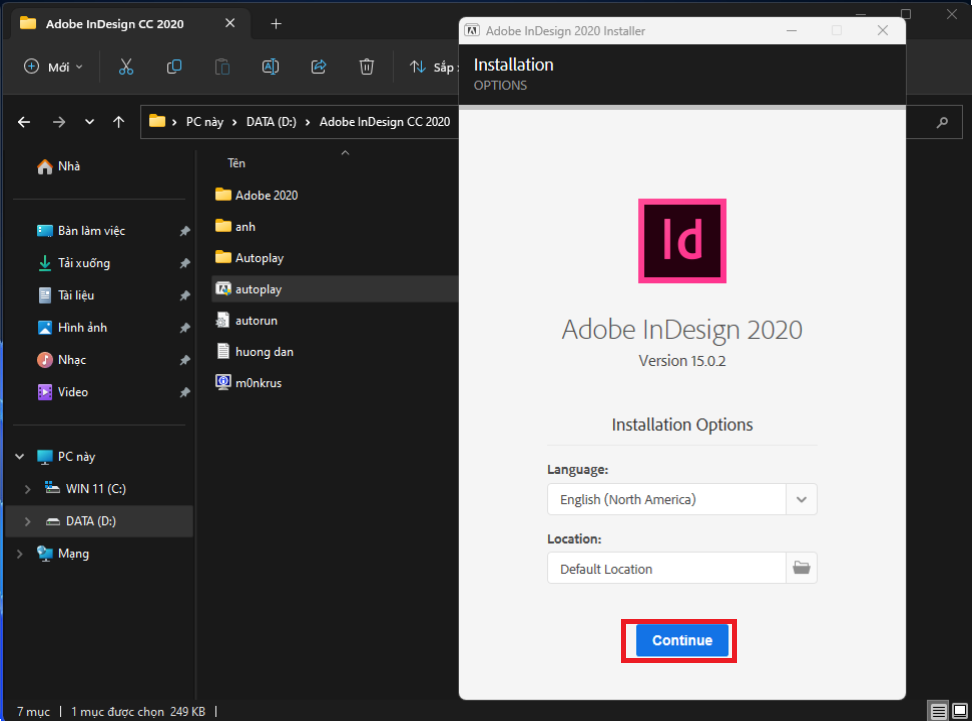Screen dimensions: 972x721
Task: Click the Continue button in installer
Action: point(682,640)
